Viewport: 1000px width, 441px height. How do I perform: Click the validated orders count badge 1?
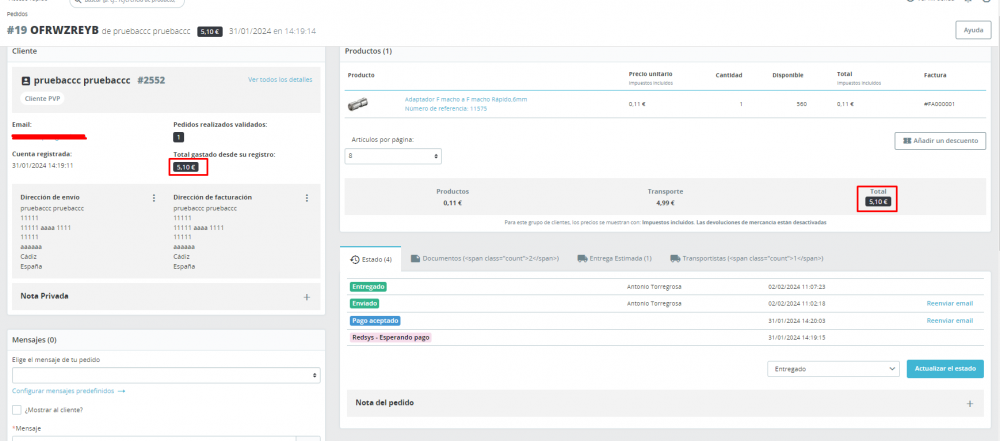[179, 137]
